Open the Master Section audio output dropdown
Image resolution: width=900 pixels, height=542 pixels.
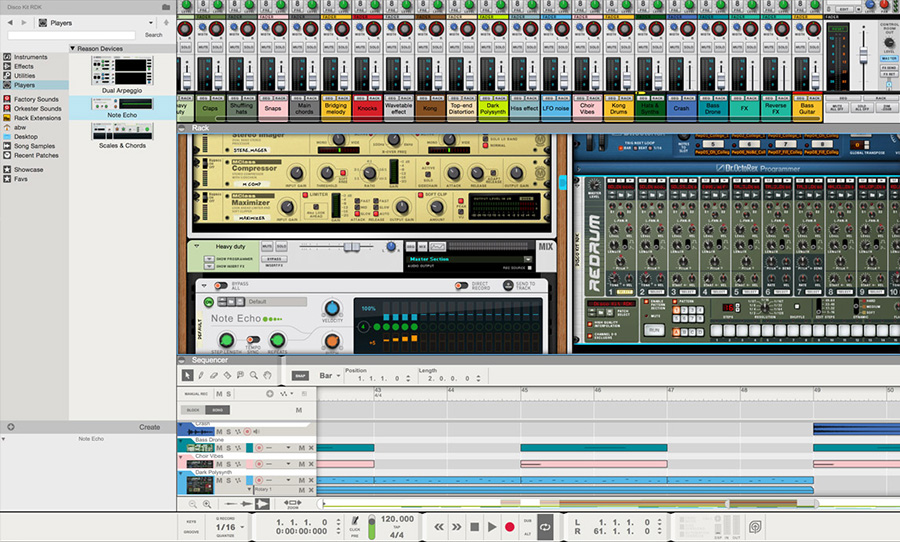(x=528, y=260)
